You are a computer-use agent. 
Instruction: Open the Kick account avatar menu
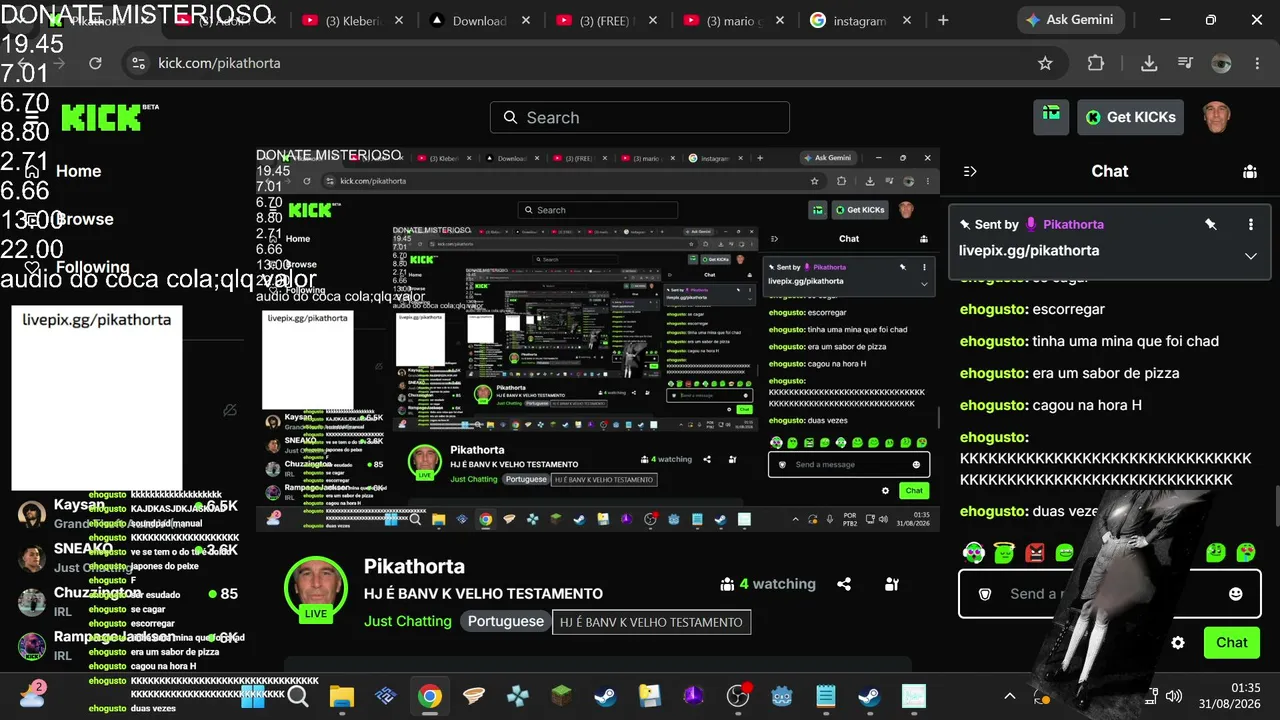(x=1216, y=117)
